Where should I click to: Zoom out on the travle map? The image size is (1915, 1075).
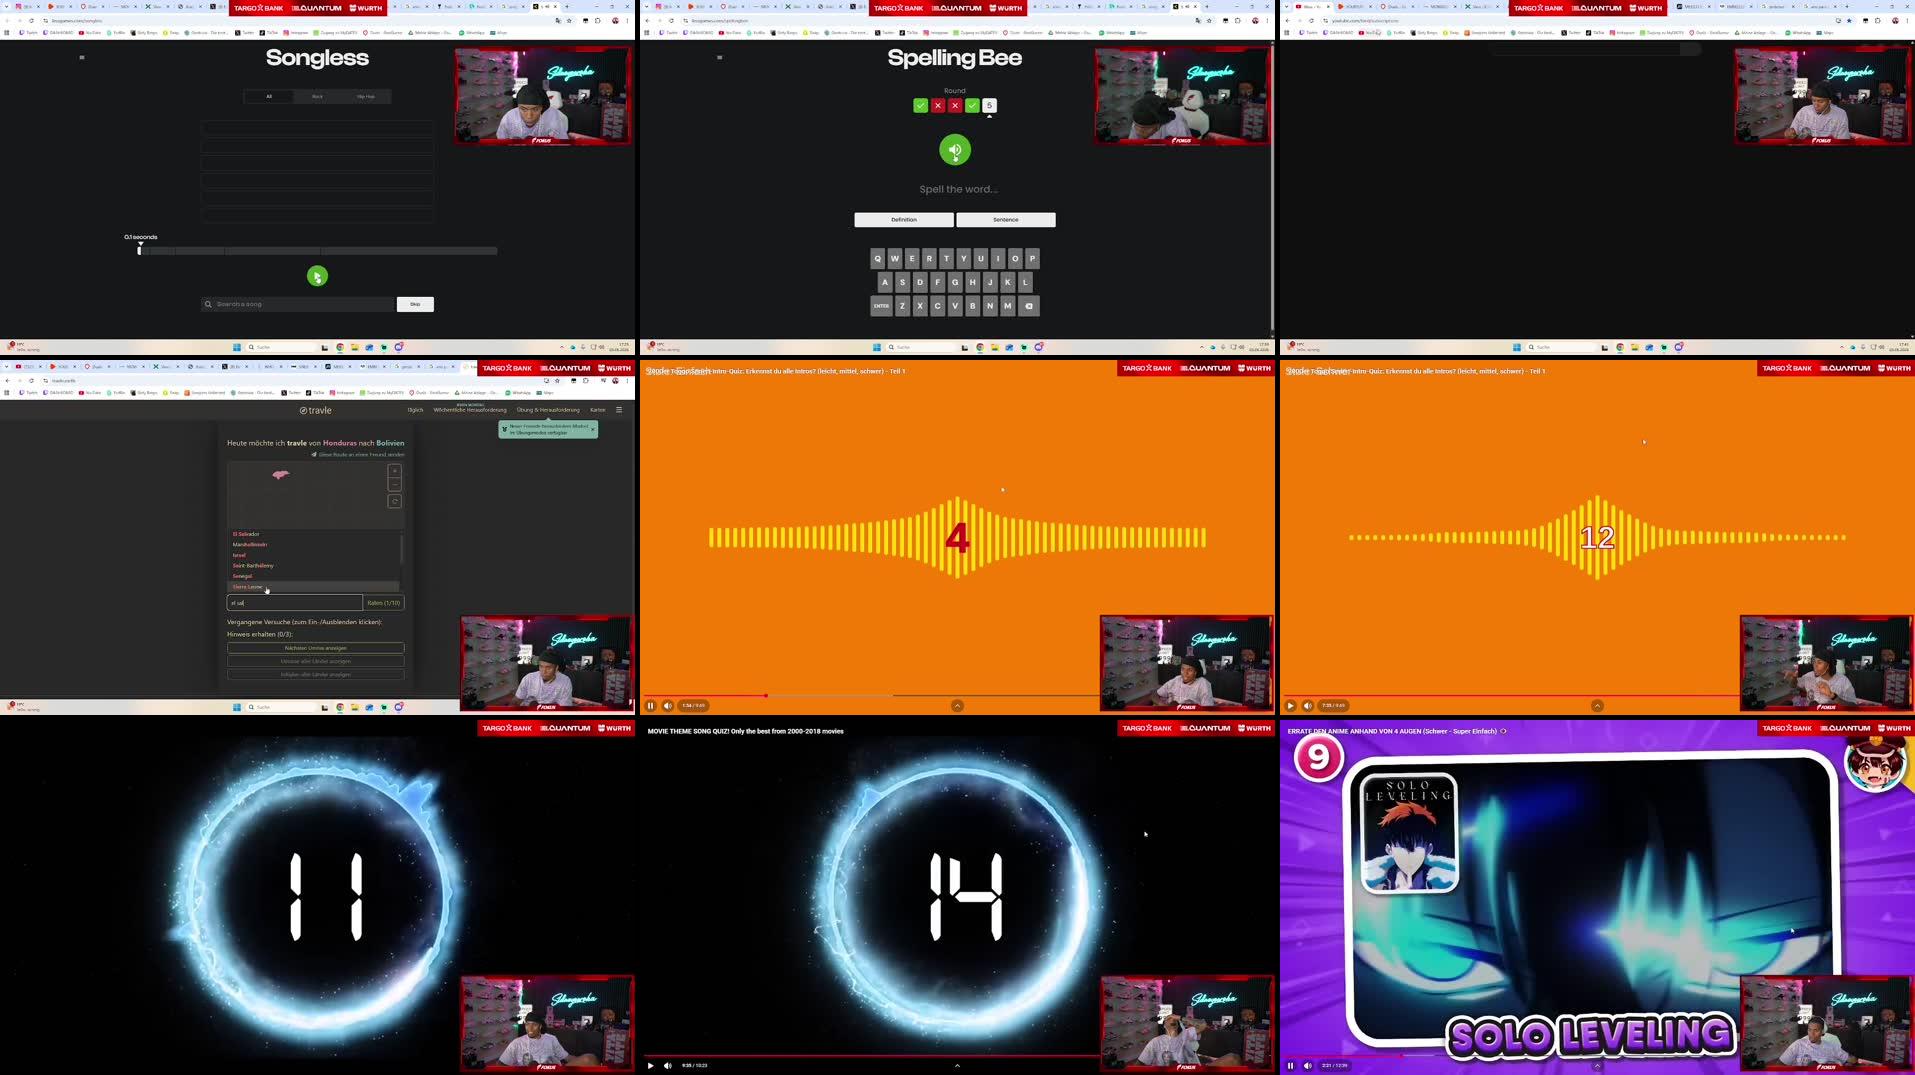click(395, 484)
